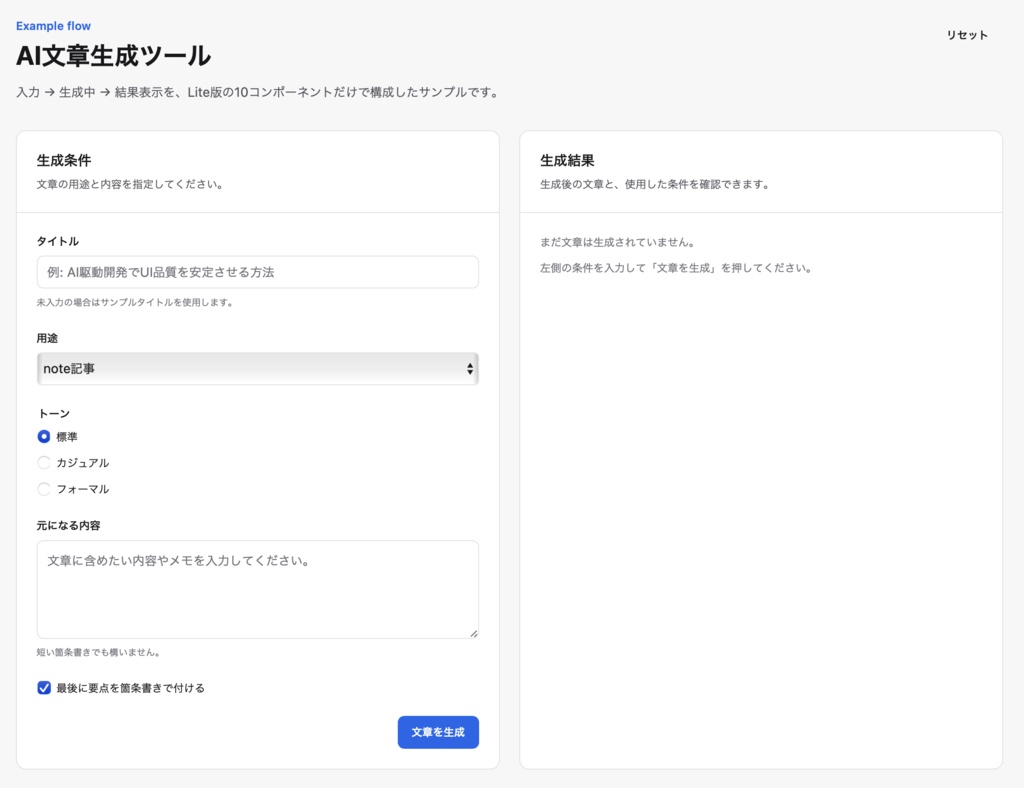This screenshot has width=1024, height=788.
Task: Click the Example flow link text
Action: pos(54,26)
